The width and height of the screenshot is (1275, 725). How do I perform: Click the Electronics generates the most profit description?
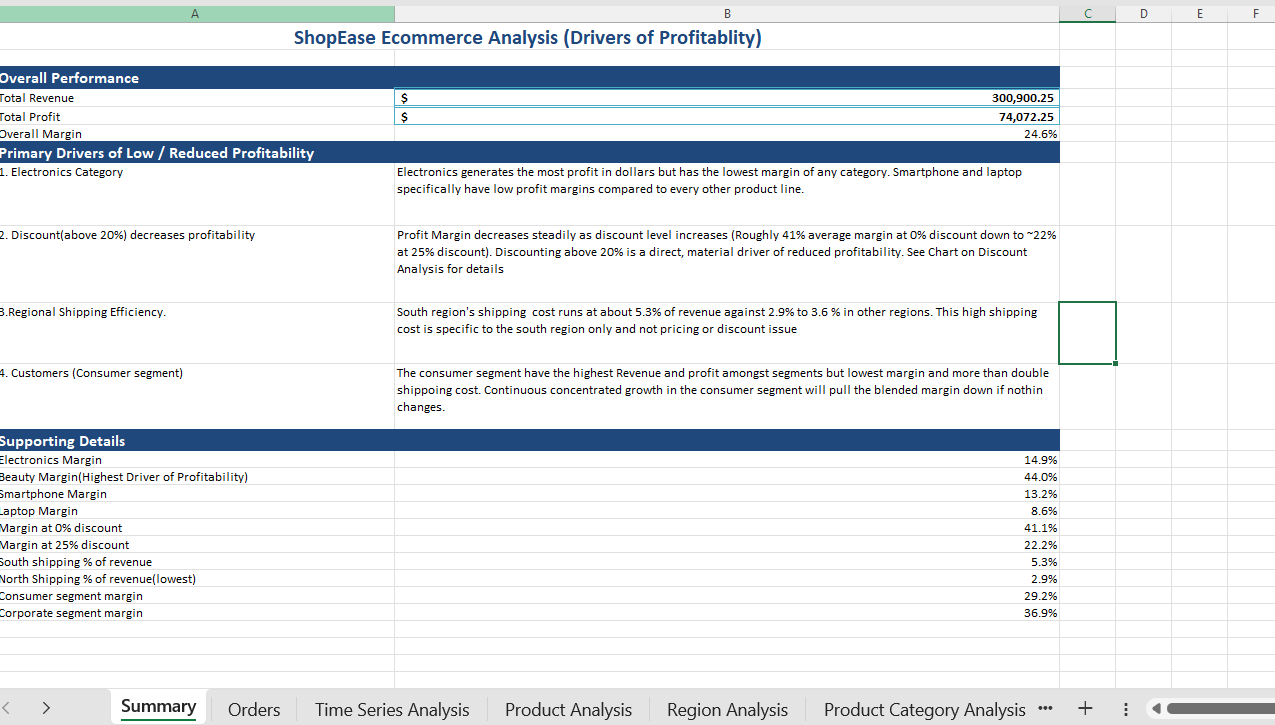click(727, 194)
